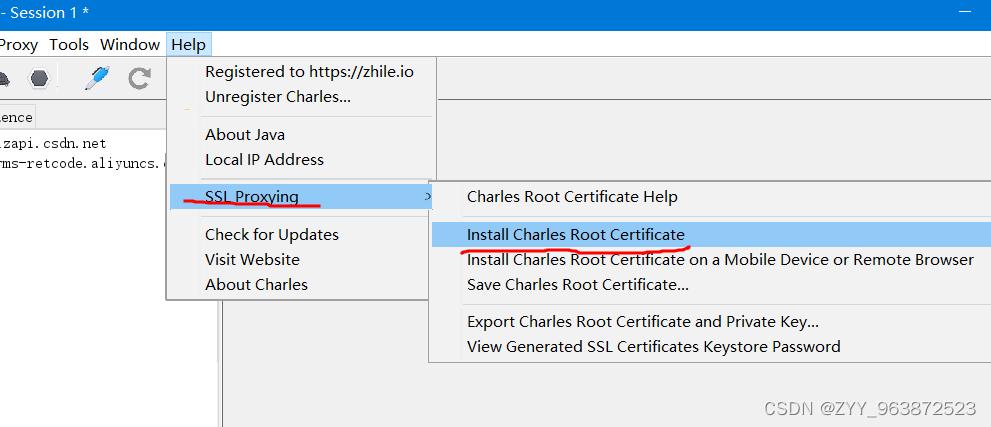Select the csdn.net host entry

tap(53, 144)
